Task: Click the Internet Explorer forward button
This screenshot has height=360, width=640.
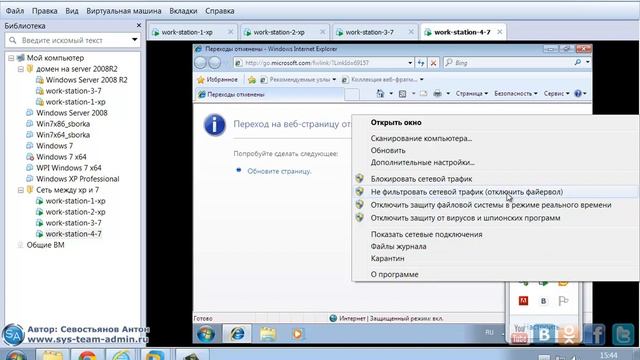Action: tap(215, 62)
